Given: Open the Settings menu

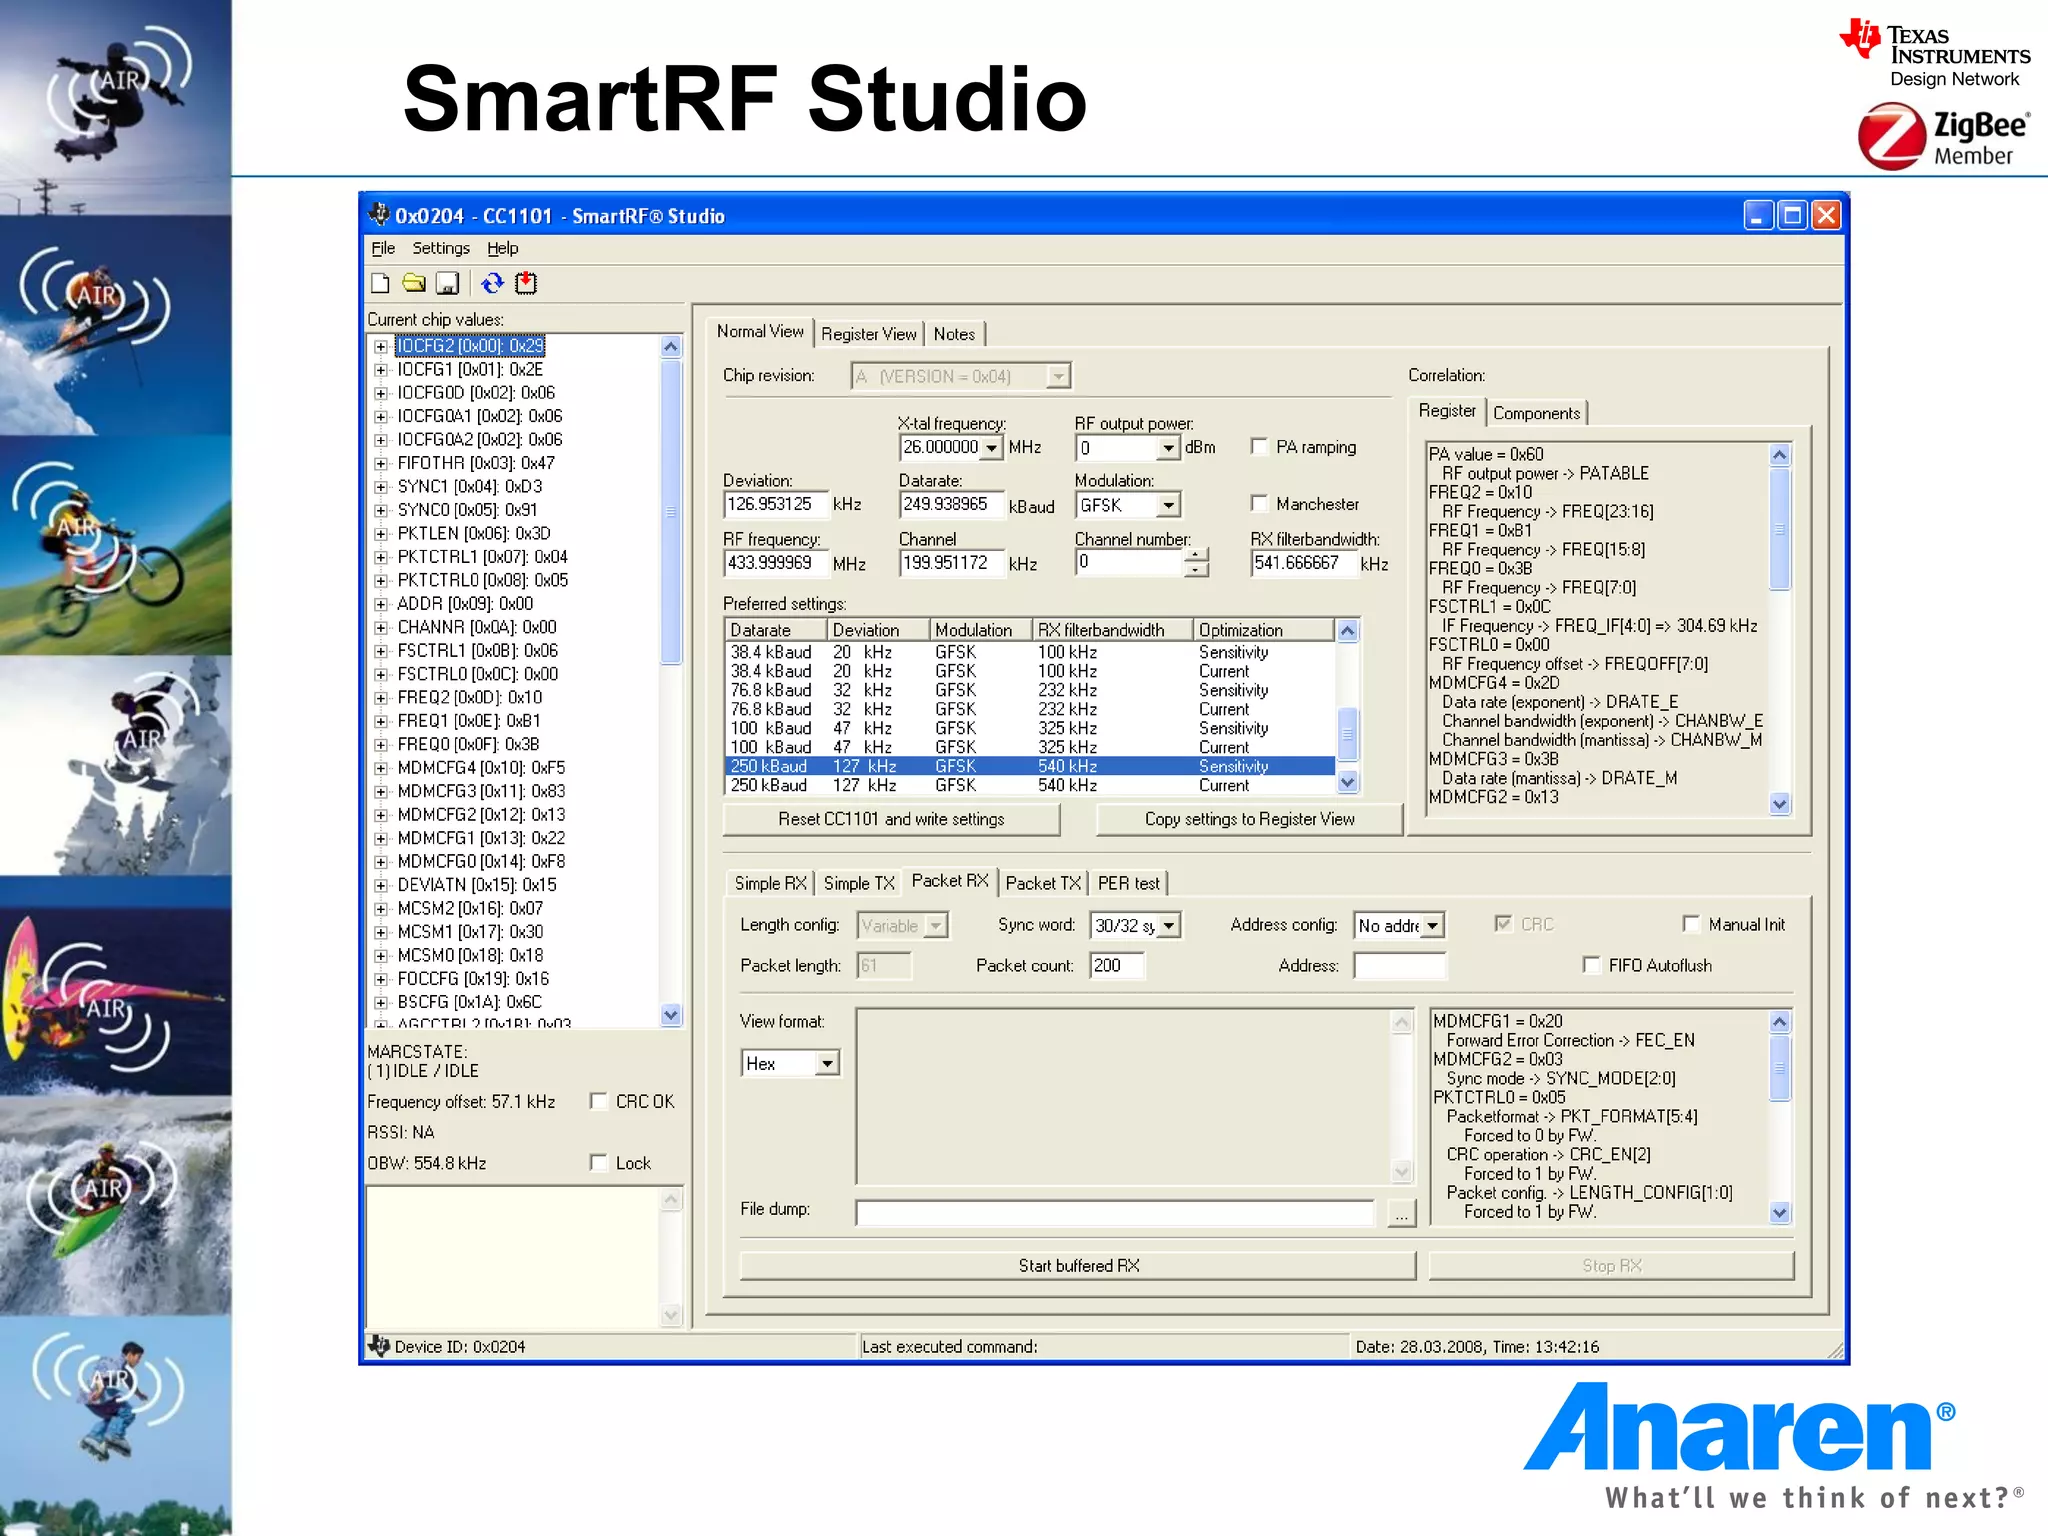Looking at the screenshot, I should click(441, 248).
